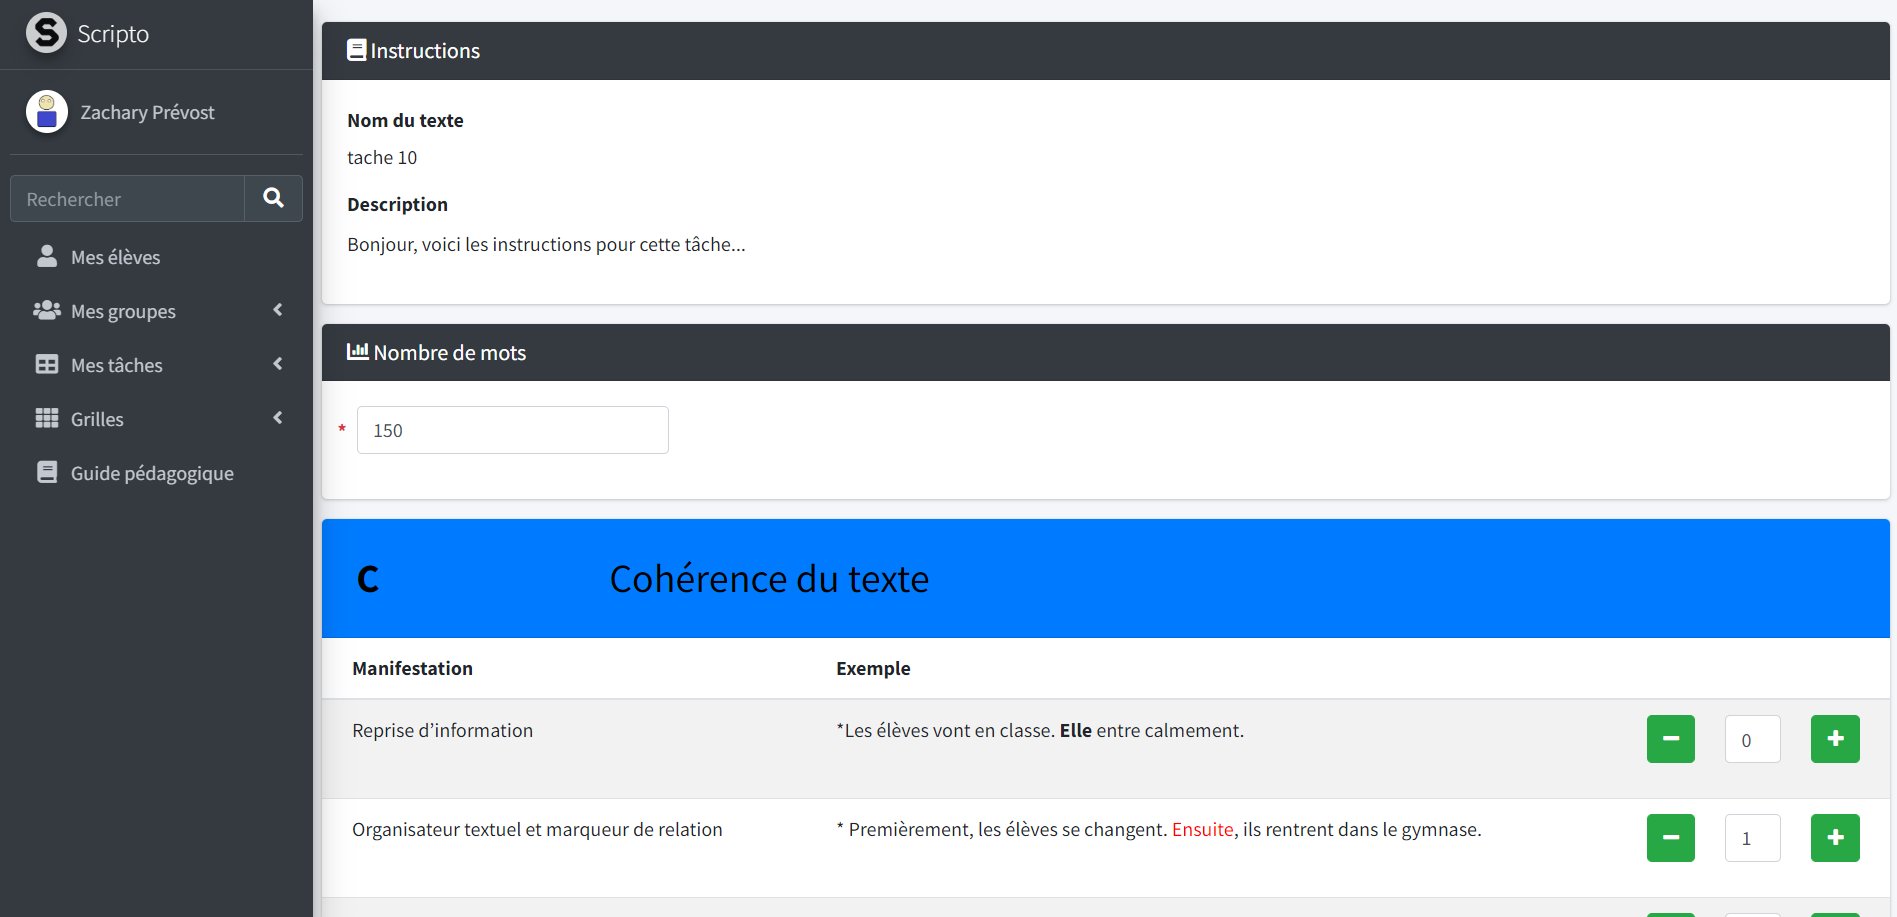Image resolution: width=1897 pixels, height=917 pixels.
Task: Click the Nombre de mots chart icon
Action: (358, 351)
